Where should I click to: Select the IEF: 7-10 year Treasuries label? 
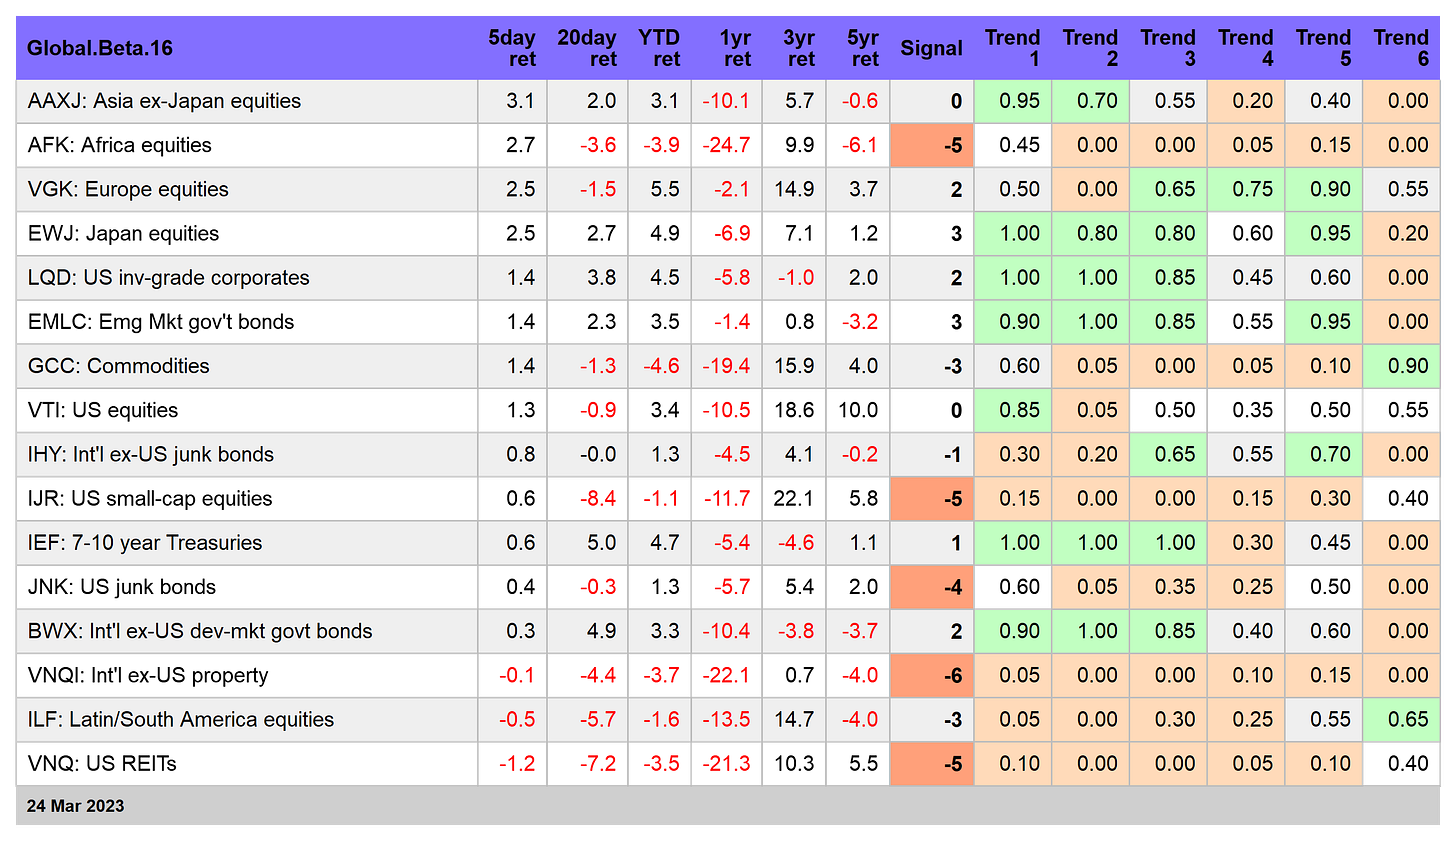(145, 542)
